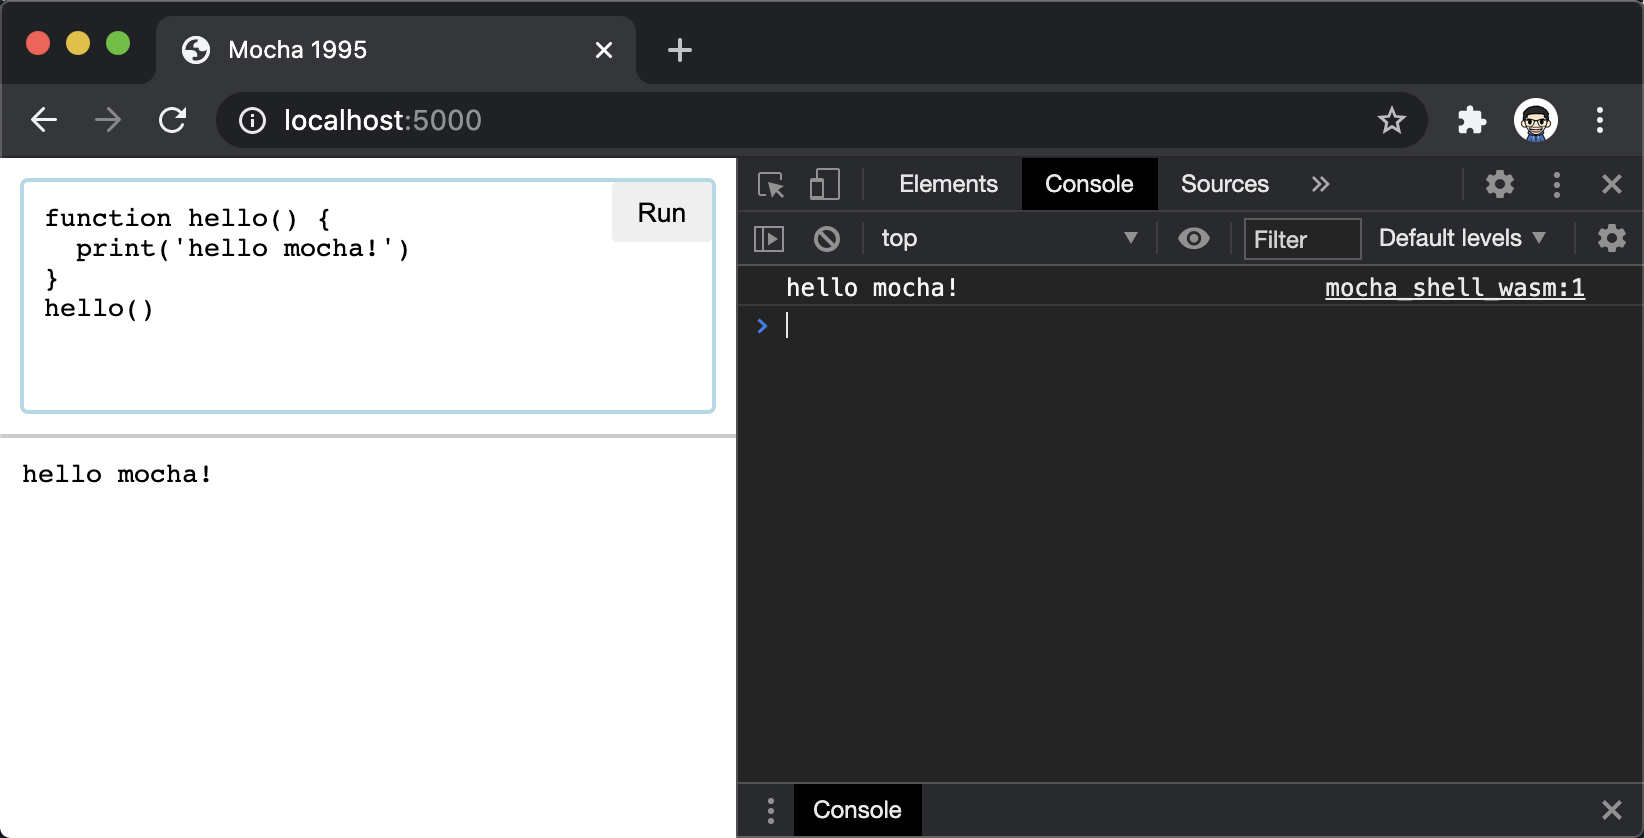Open the drawer three-dot menu
1644x838 pixels.
click(x=770, y=810)
